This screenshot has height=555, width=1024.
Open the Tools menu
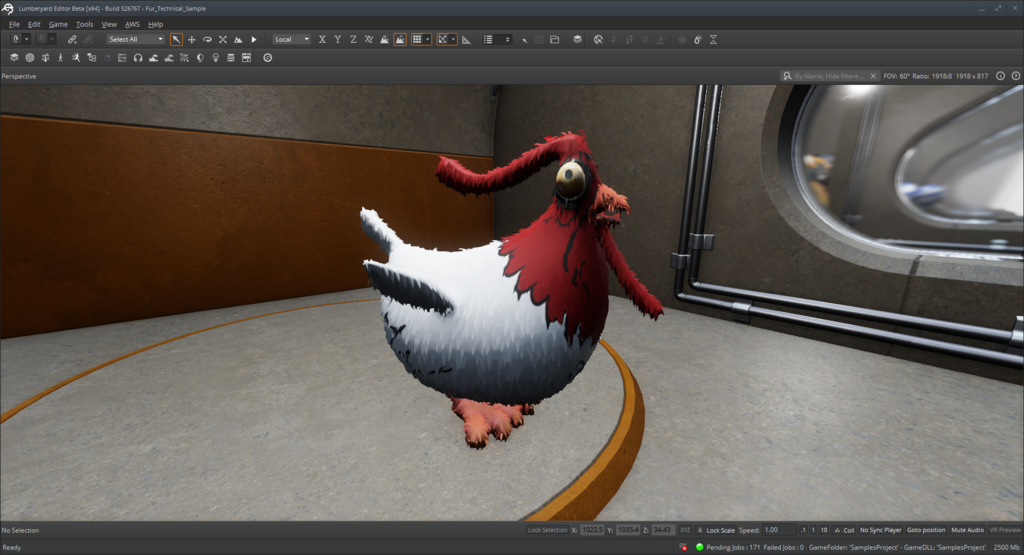[x=84, y=24]
